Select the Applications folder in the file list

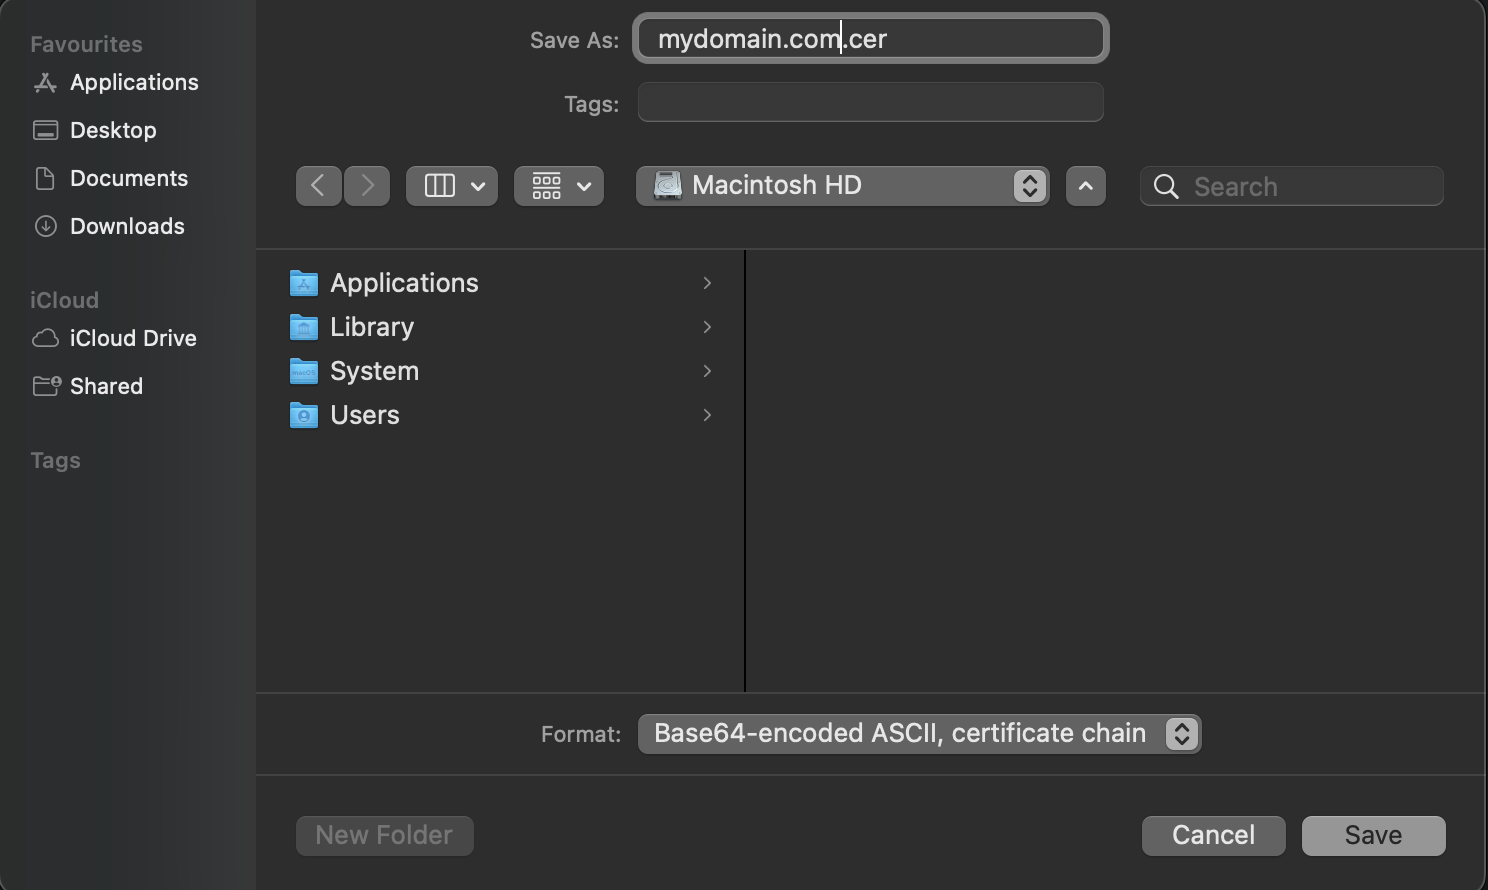click(x=403, y=283)
